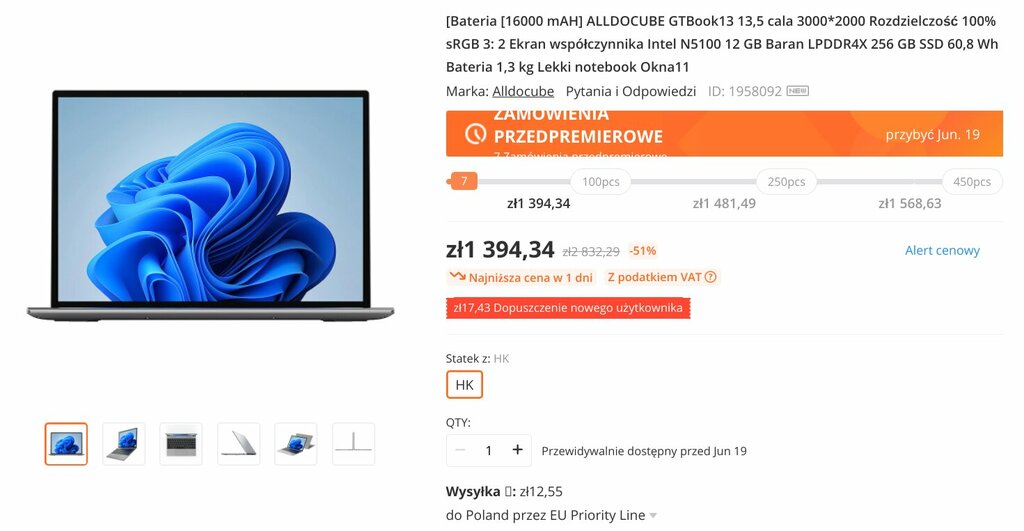
Task: Click the 450pcs preorder milestone marker
Action: tap(972, 182)
